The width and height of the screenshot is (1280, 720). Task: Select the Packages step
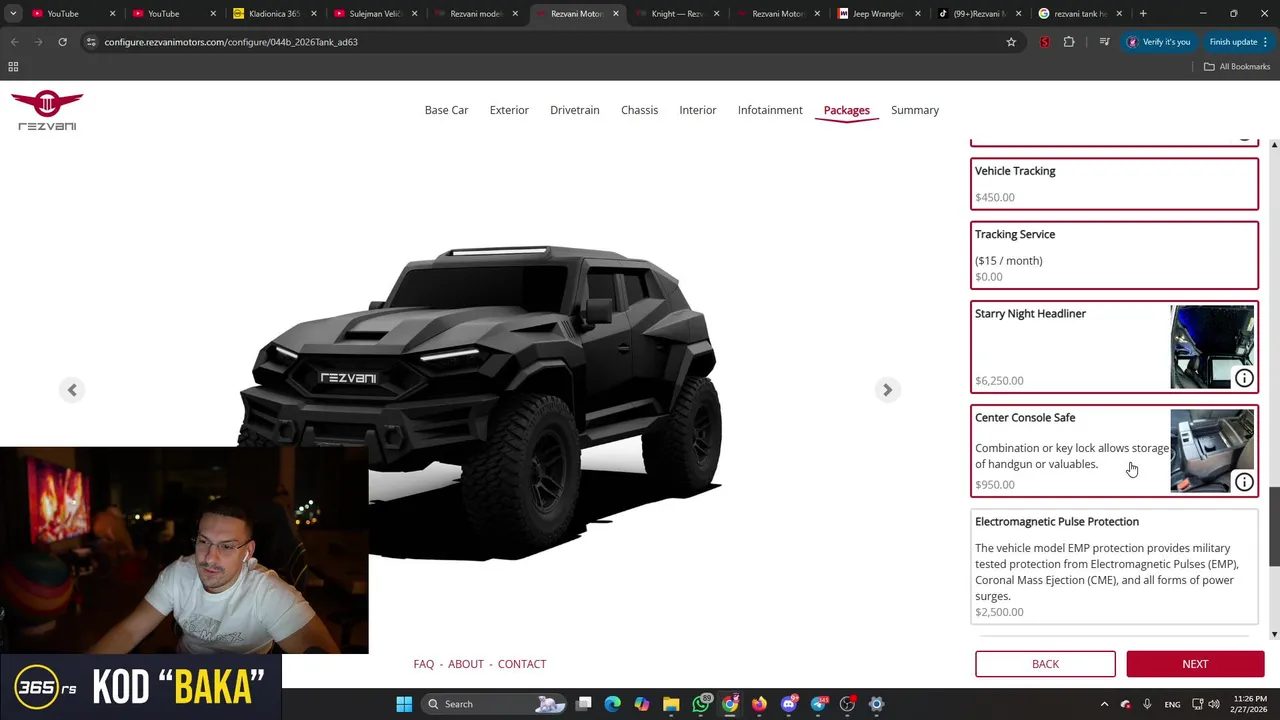[x=846, y=110]
